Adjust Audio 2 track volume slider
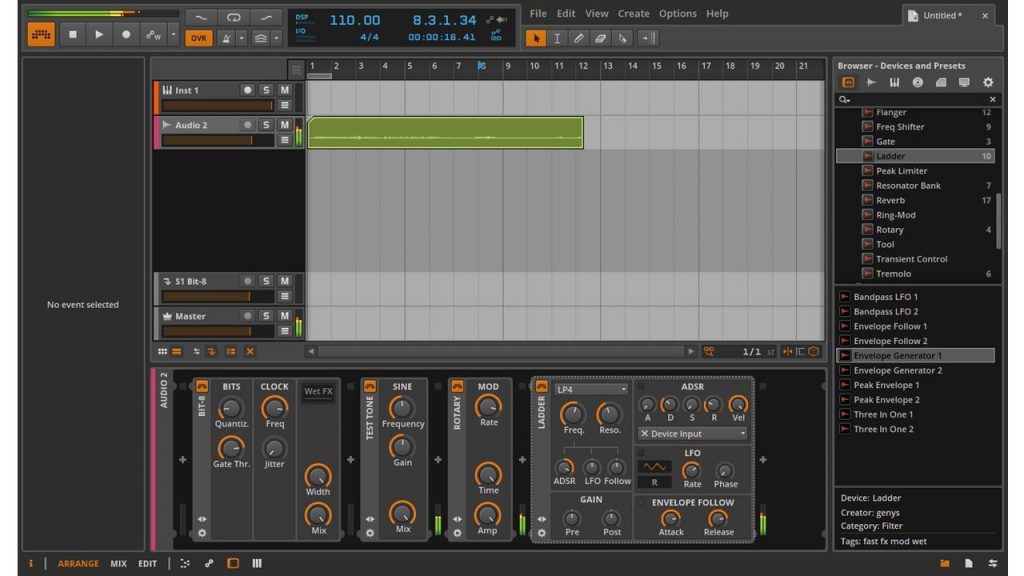 [217, 140]
